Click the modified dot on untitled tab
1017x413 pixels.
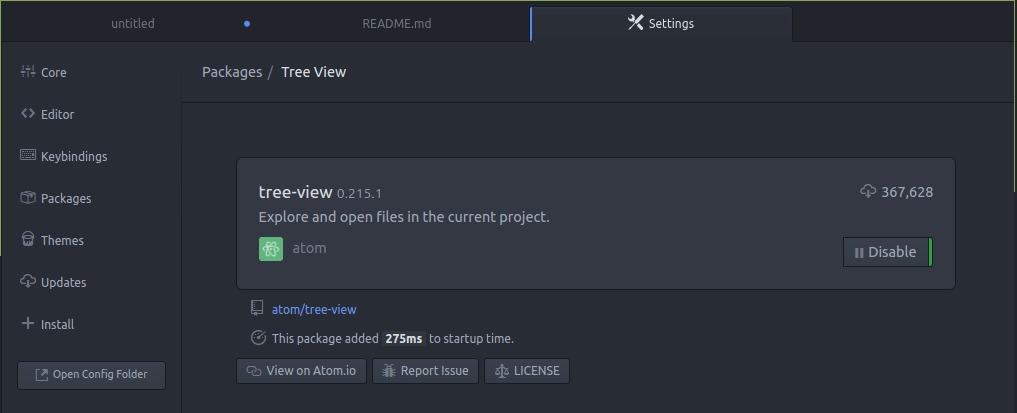pyautogui.click(x=247, y=24)
